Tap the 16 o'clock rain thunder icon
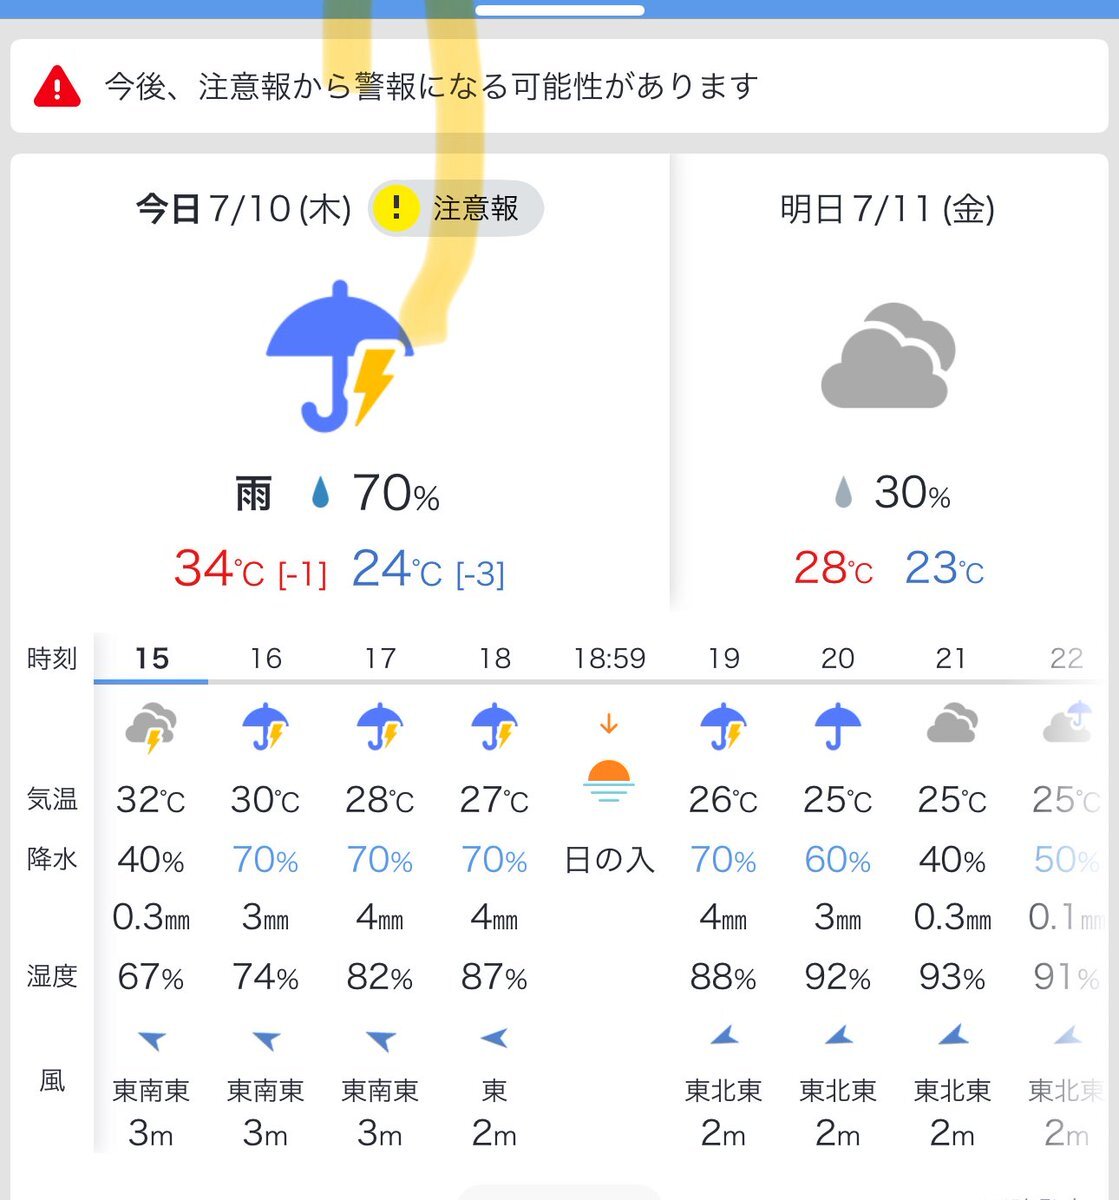This screenshot has width=1119, height=1200. (266, 727)
